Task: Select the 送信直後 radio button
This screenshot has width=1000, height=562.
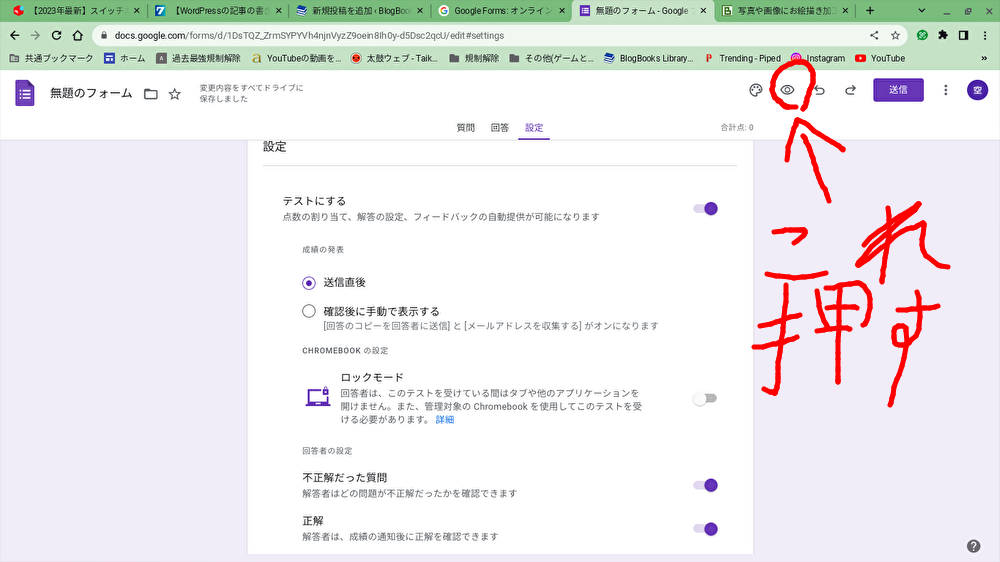Action: 309,283
